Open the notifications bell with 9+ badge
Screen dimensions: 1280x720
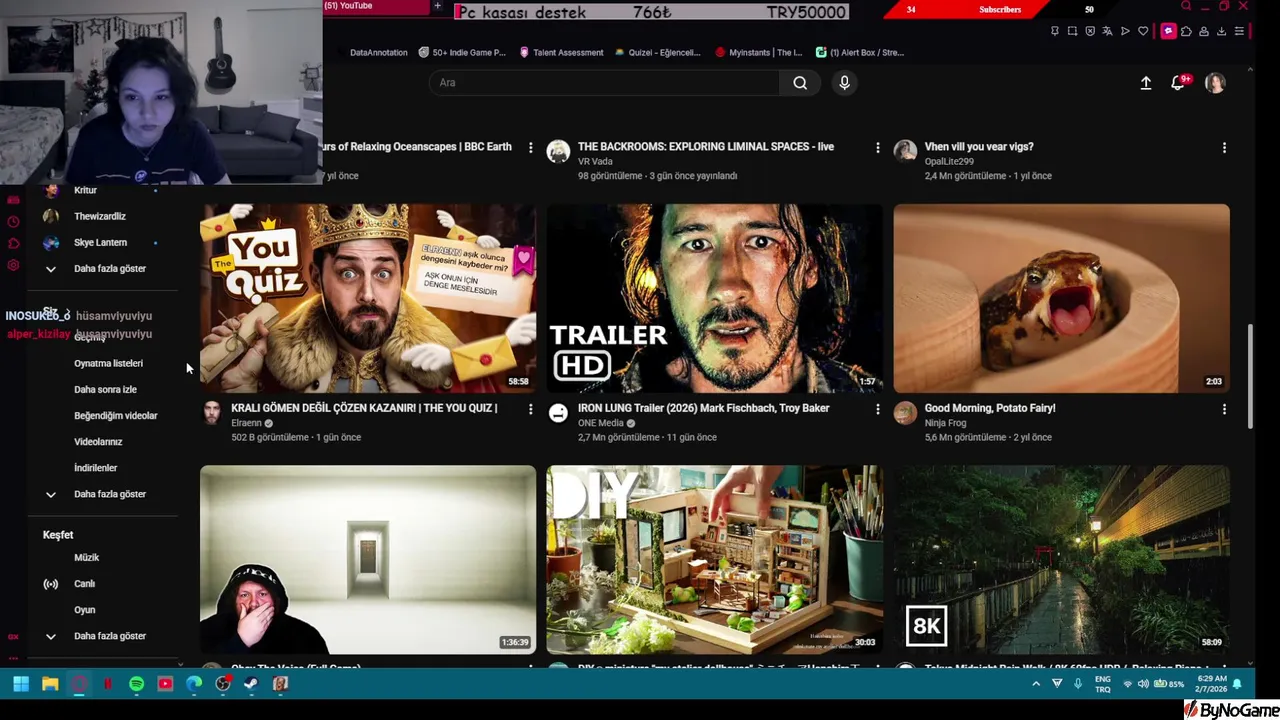pyautogui.click(x=1179, y=83)
